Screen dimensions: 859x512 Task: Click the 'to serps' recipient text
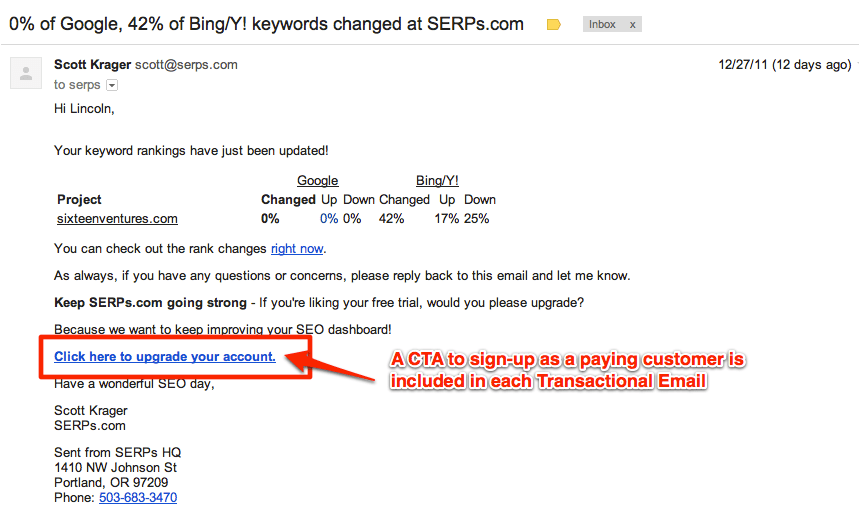tap(78, 86)
